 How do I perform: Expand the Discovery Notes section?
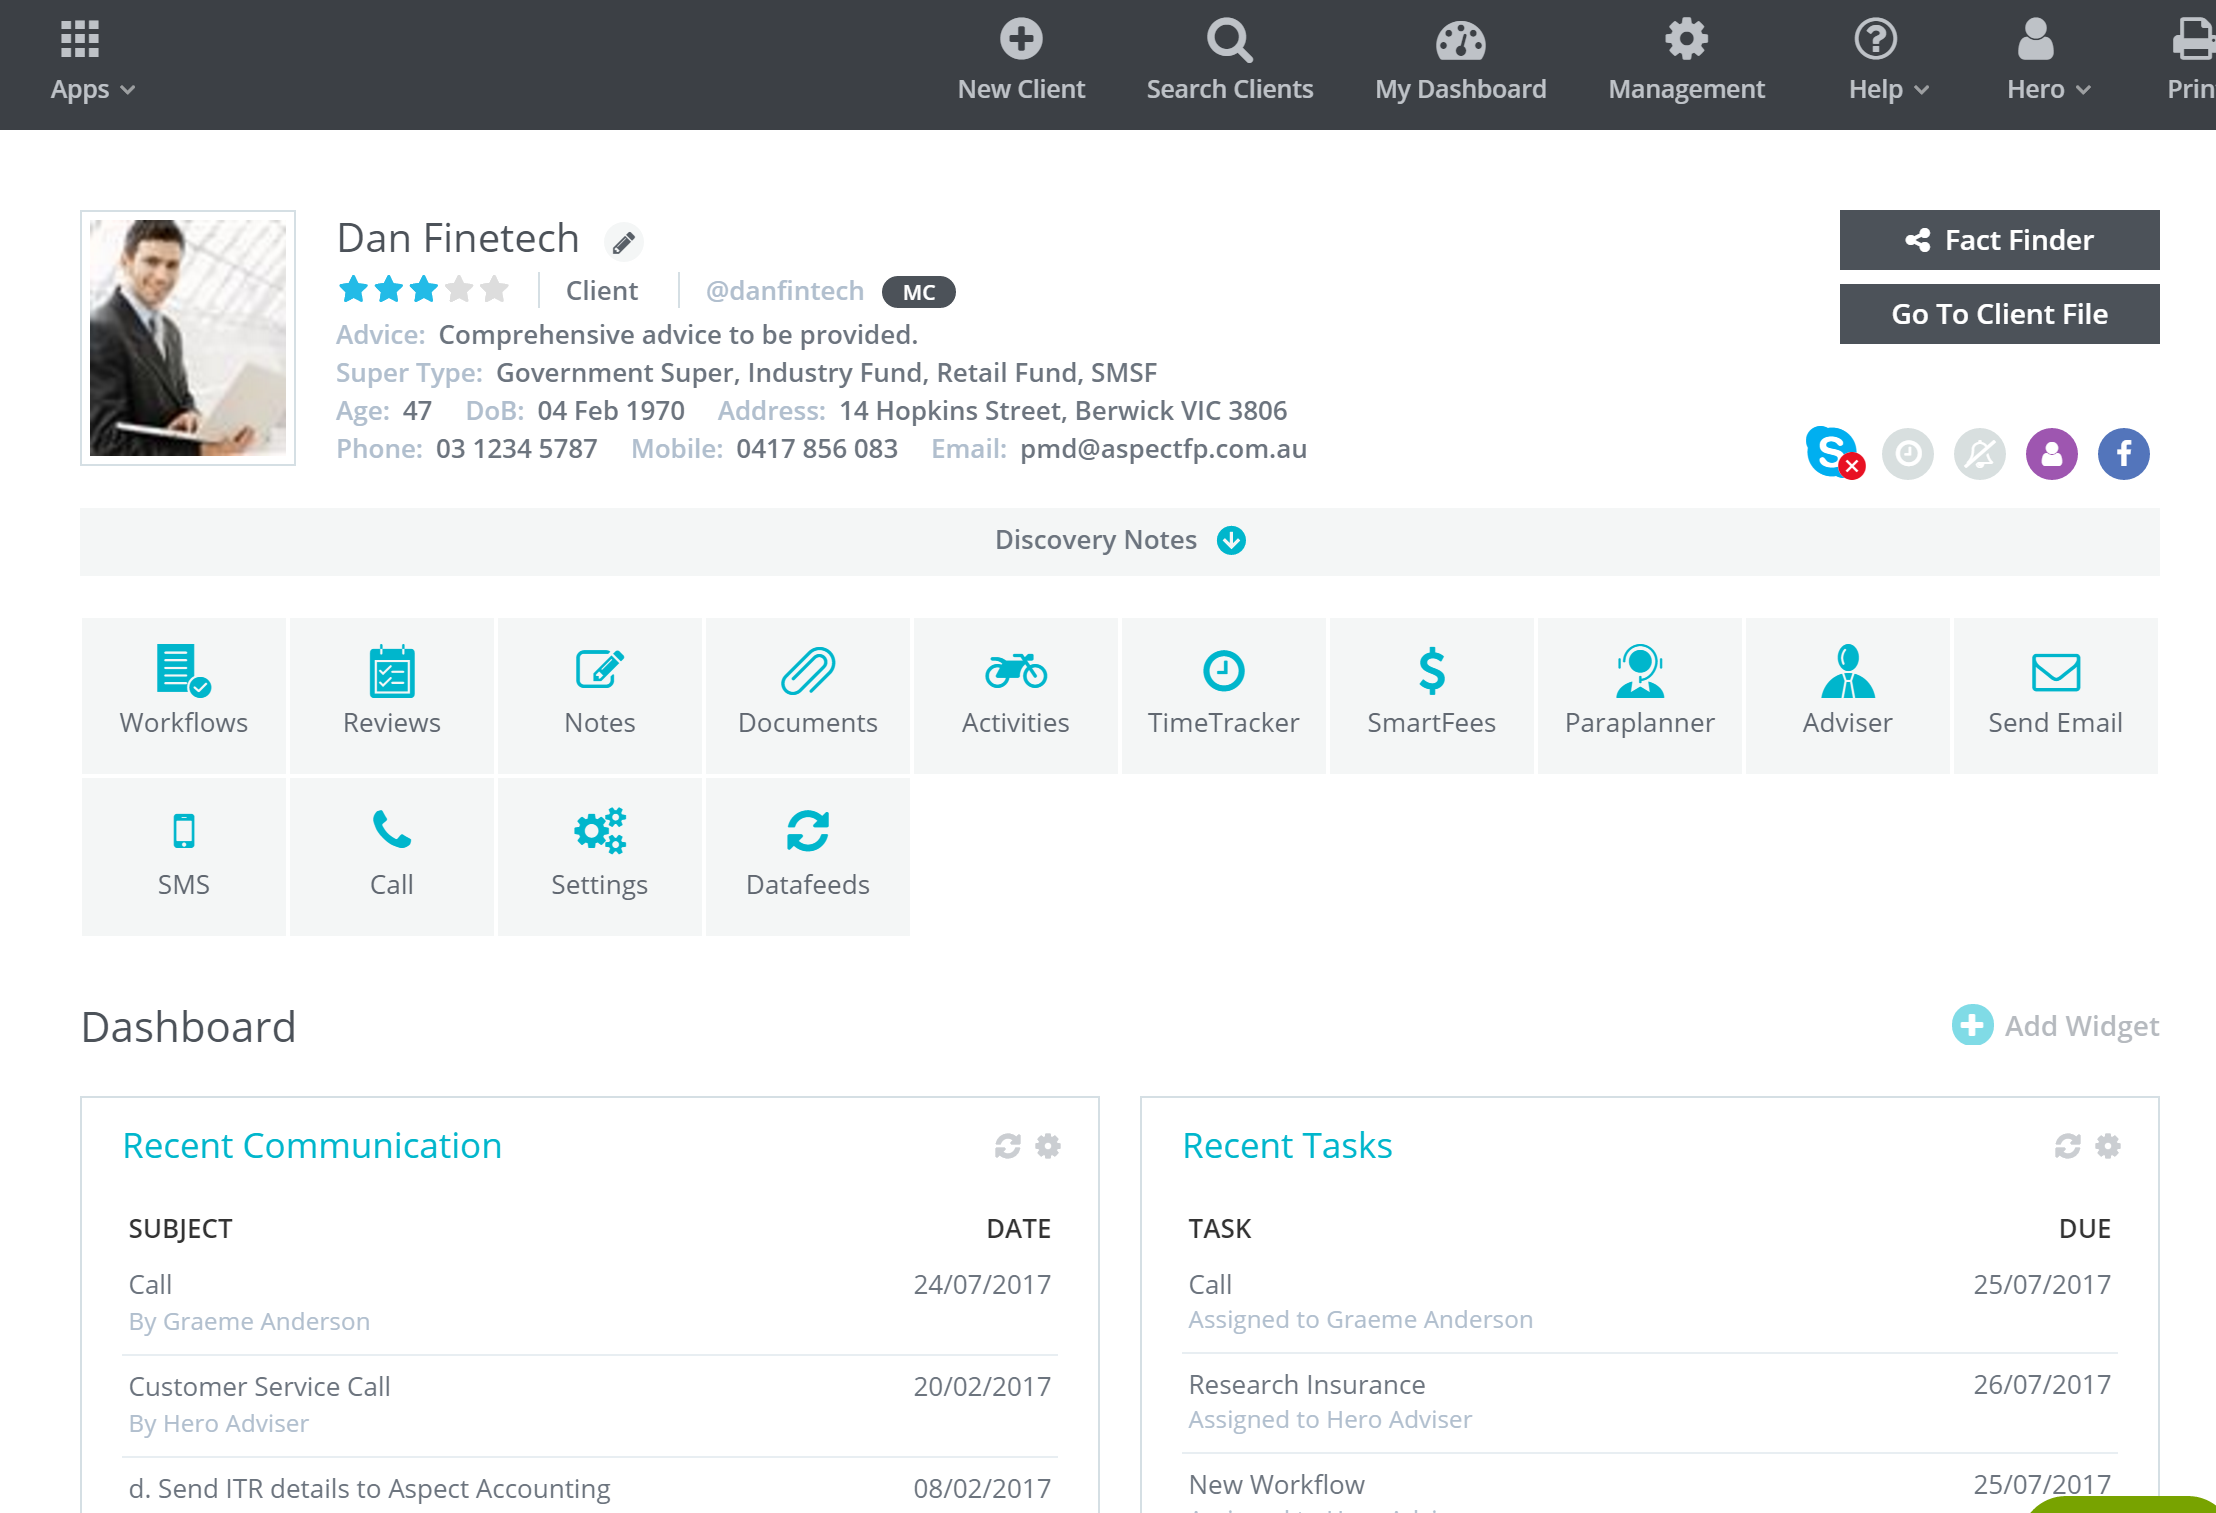pos(1232,540)
